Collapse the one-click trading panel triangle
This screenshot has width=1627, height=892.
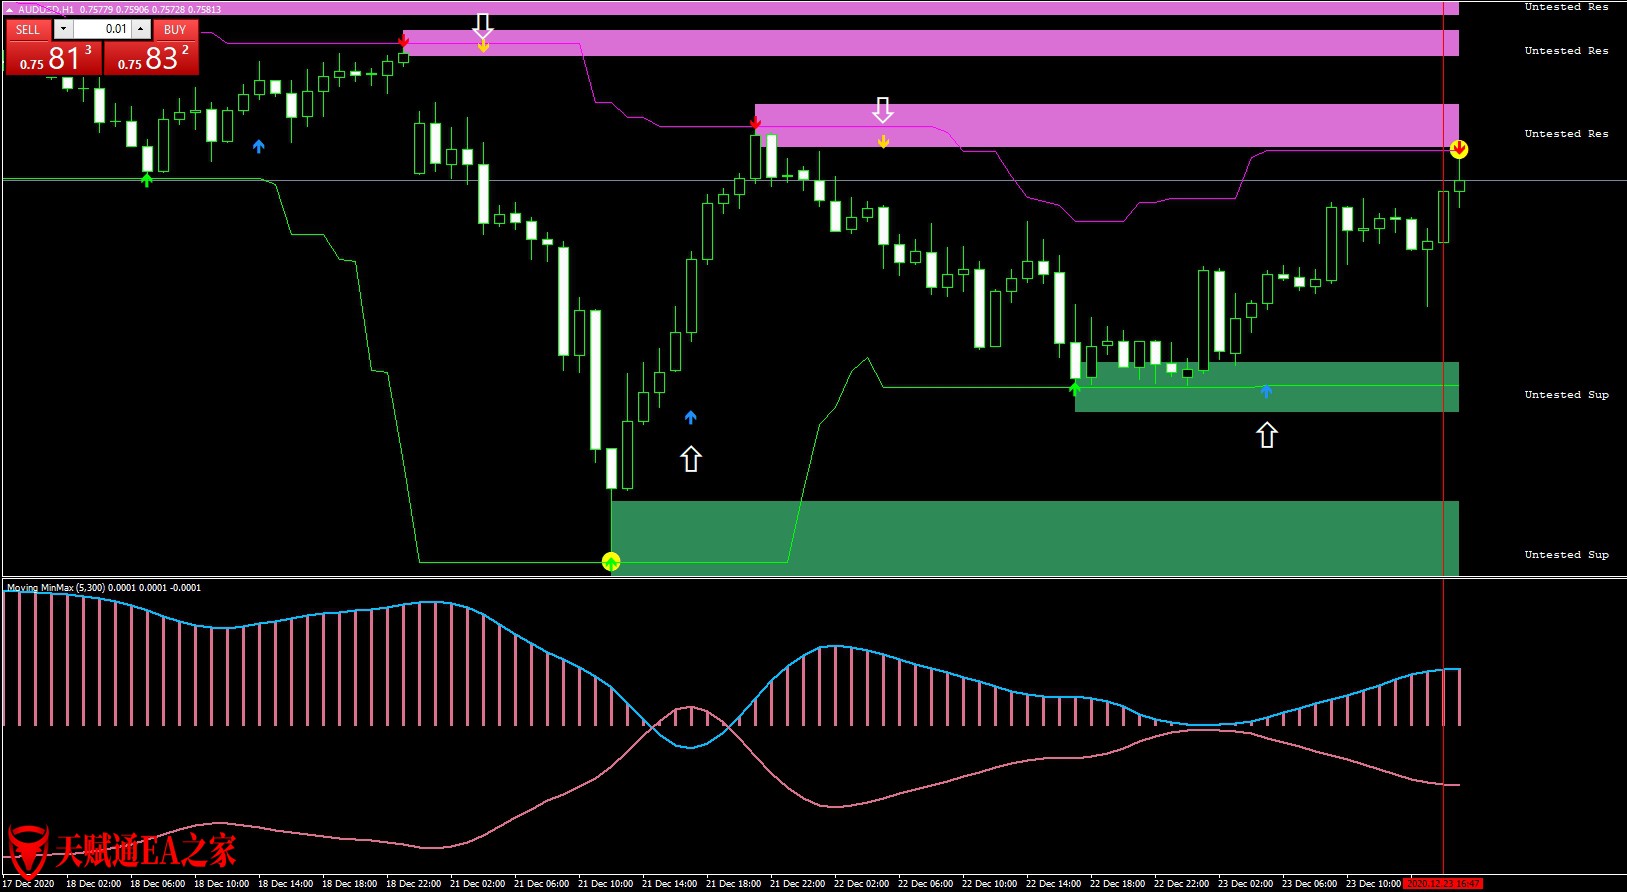click(x=10, y=9)
